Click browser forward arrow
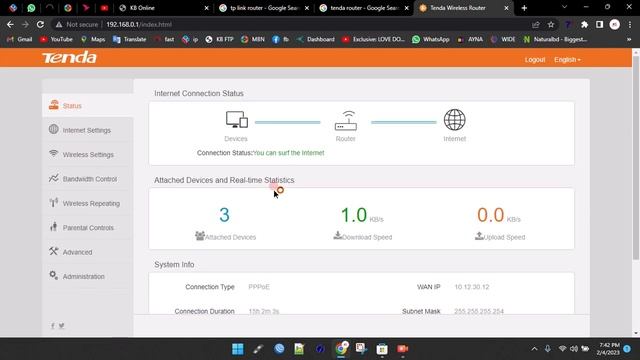 [x=25, y=24]
